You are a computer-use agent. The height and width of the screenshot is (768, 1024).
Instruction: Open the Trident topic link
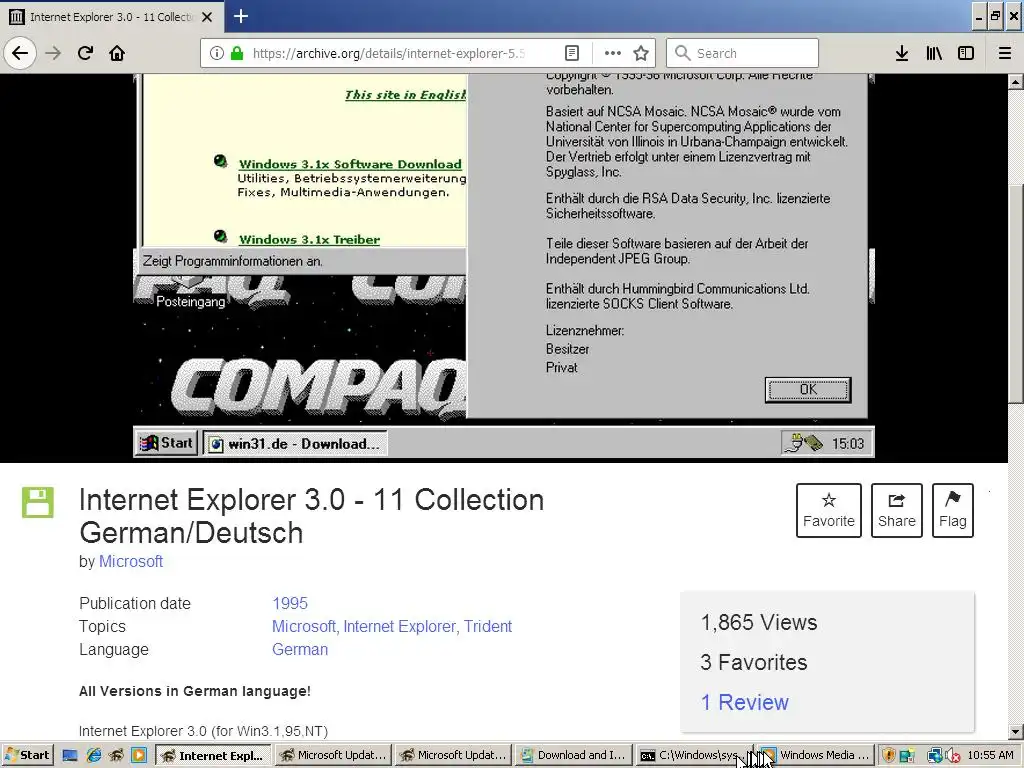[488, 626]
